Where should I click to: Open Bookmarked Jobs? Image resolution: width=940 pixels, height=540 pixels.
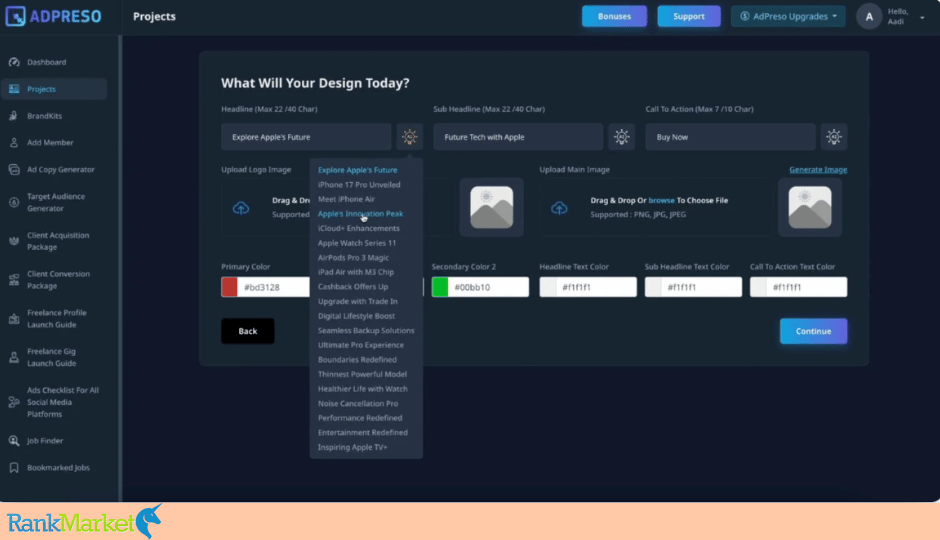[x=58, y=467]
